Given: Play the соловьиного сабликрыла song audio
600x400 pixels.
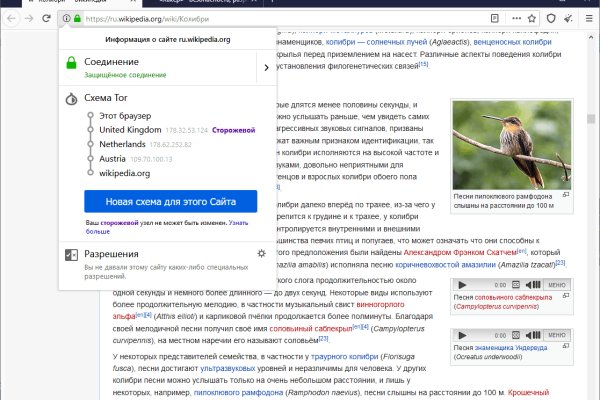Looking at the screenshot, I should tap(461, 286).
